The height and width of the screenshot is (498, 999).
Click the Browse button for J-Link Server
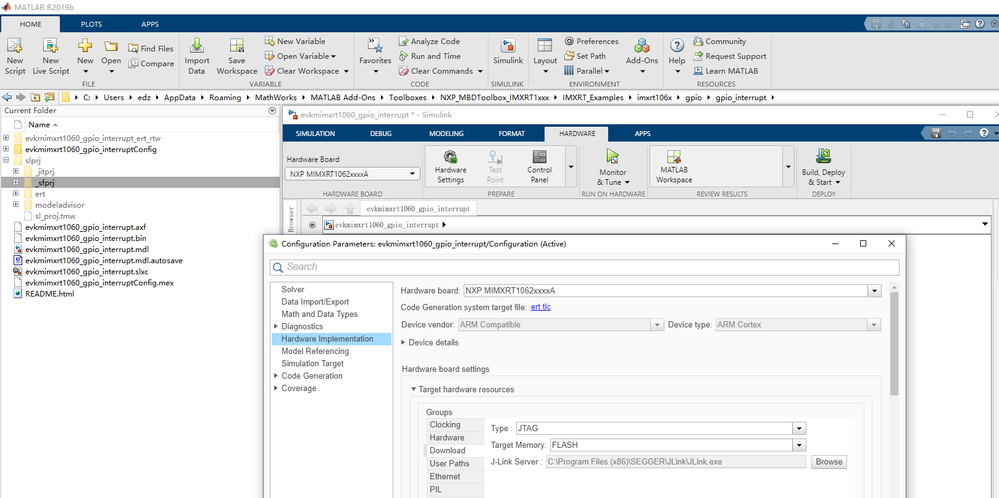click(829, 462)
